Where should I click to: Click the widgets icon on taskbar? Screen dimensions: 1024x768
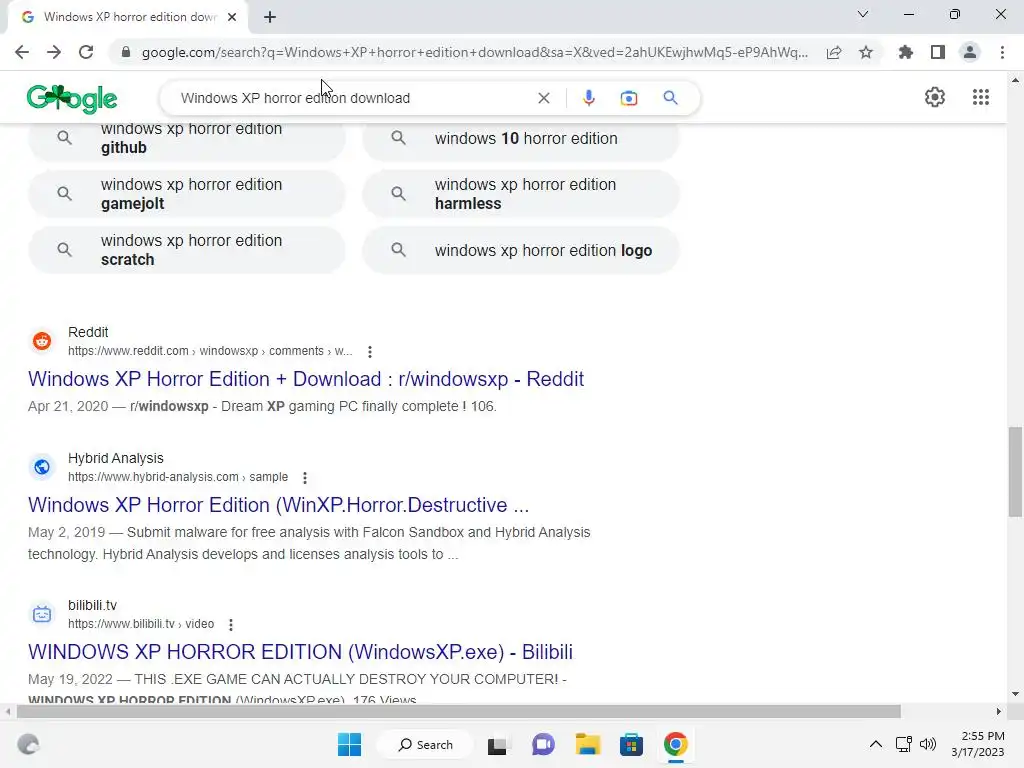tap(28, 744)
